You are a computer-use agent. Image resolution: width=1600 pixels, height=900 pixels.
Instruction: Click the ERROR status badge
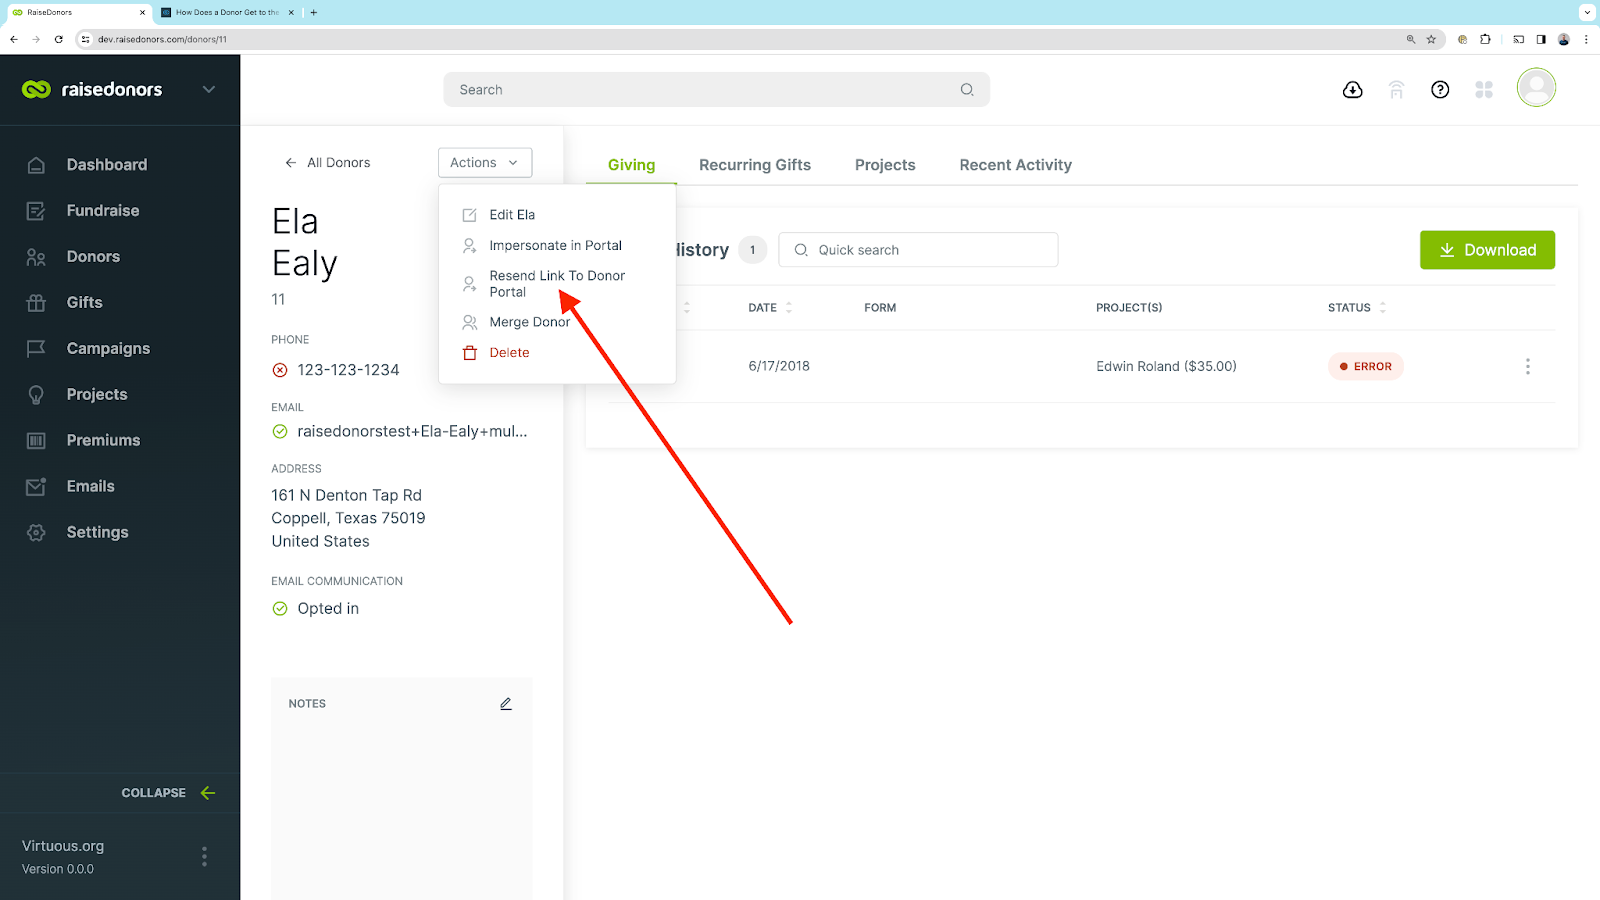click(1366, 367)
